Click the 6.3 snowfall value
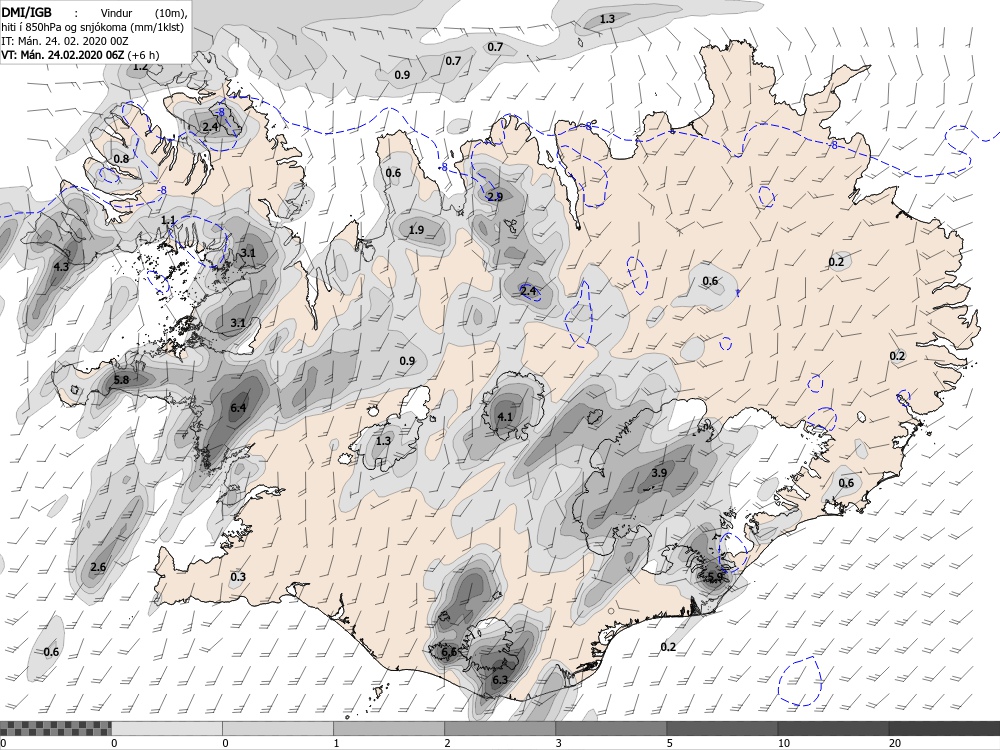Screen dimensions: 1000x750 (x=500, y=680)
